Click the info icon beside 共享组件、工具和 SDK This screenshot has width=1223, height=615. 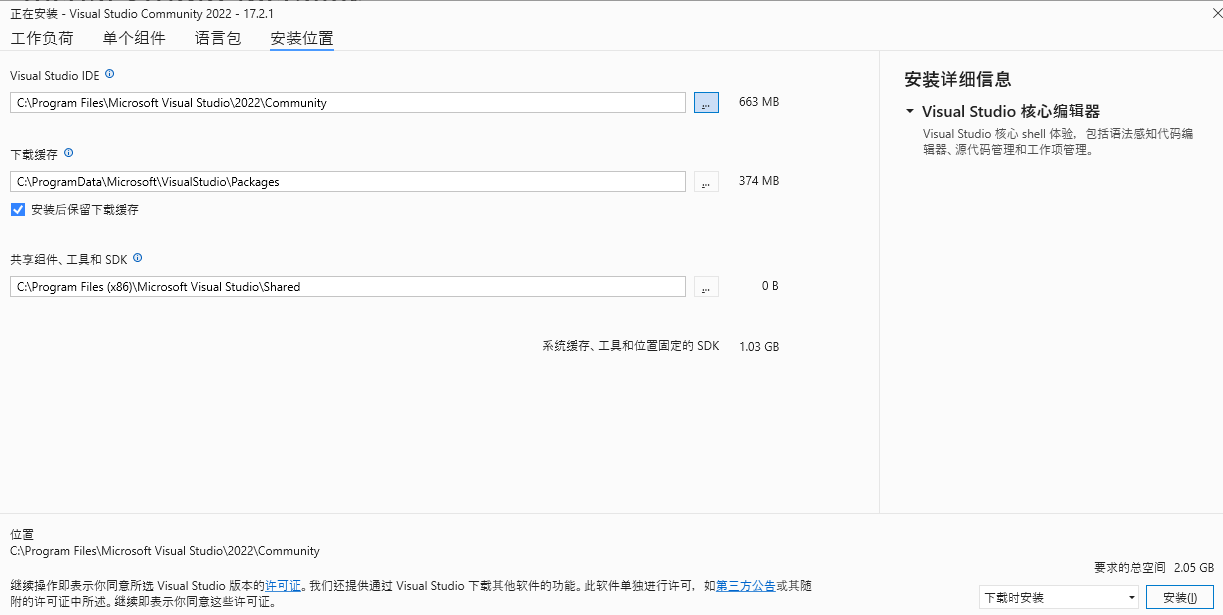tap(137, 258)
